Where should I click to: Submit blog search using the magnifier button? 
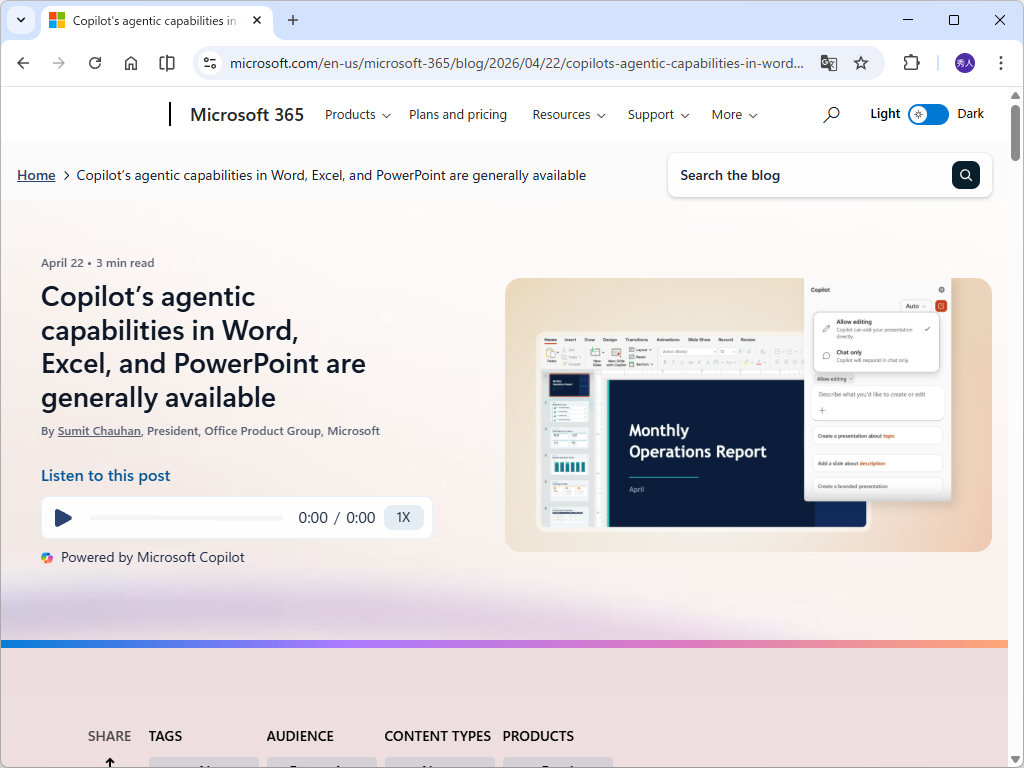(x=966, y=174)
